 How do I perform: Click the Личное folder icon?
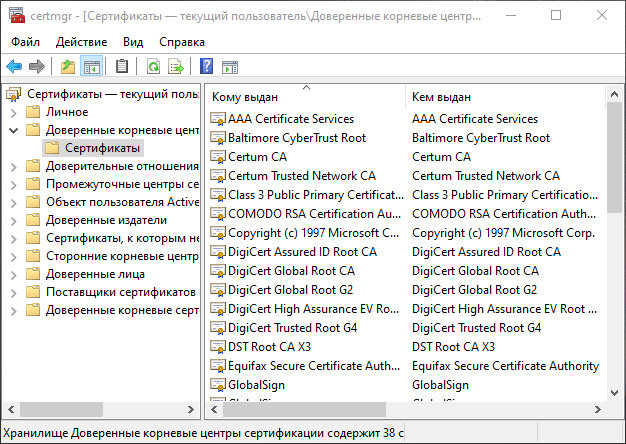[x=33, y=112]
